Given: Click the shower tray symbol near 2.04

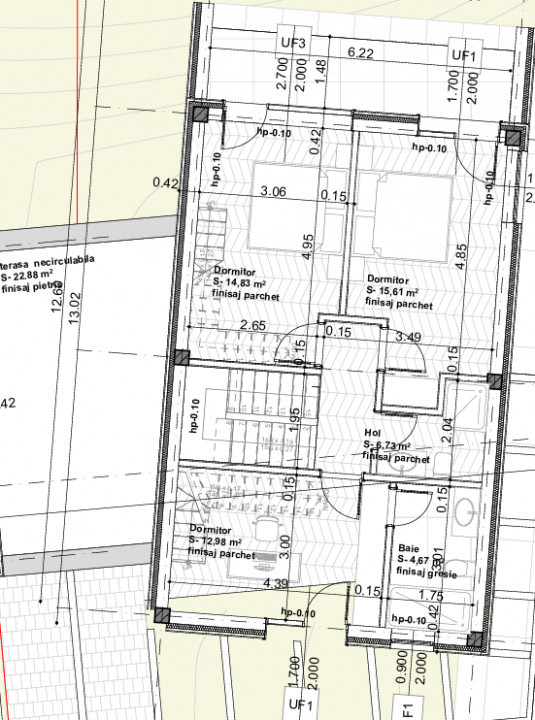Looking at the screenshot, I should (x=466, y=406).
